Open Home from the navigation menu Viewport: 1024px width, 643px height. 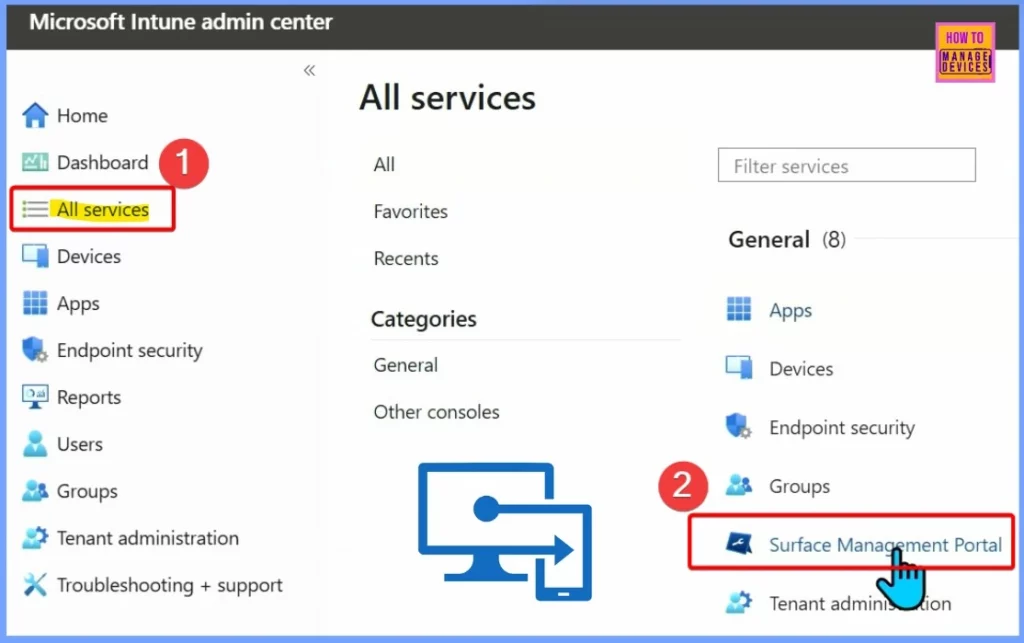(82, 116)
